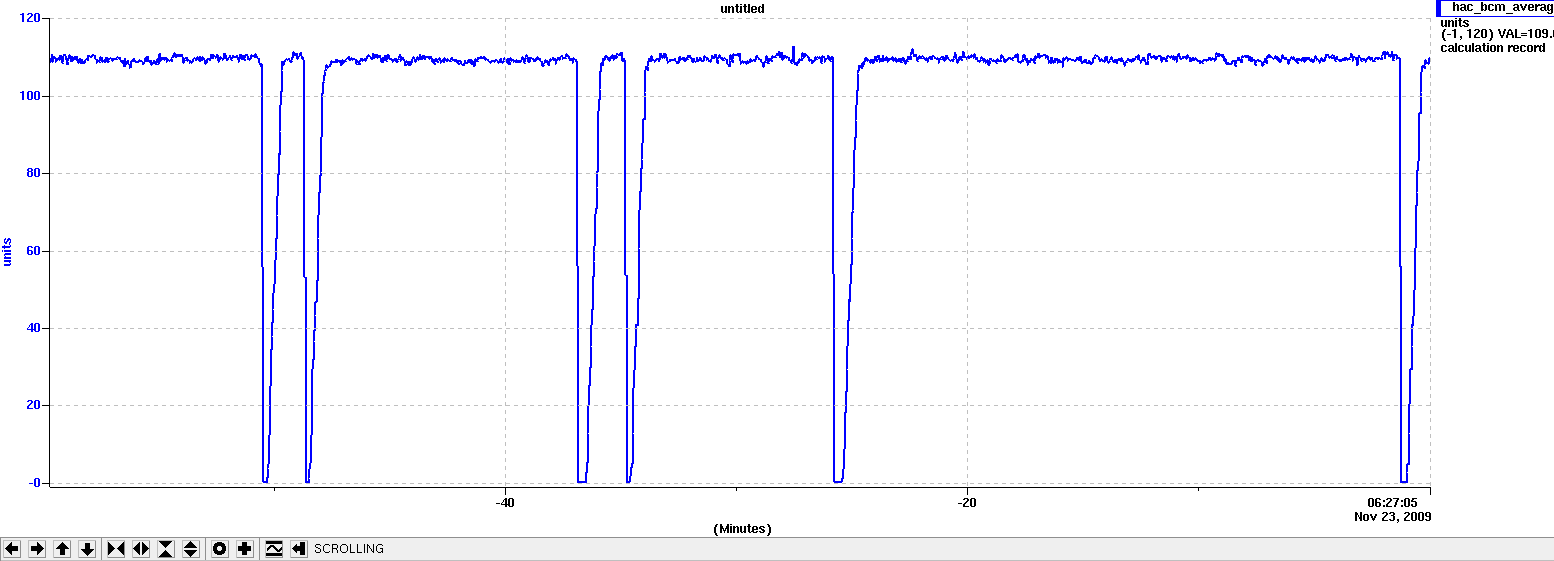This screenshot has width=1554, height=561.
Task: Click the 20 y-axis tick label
Action: click(34, 405)
